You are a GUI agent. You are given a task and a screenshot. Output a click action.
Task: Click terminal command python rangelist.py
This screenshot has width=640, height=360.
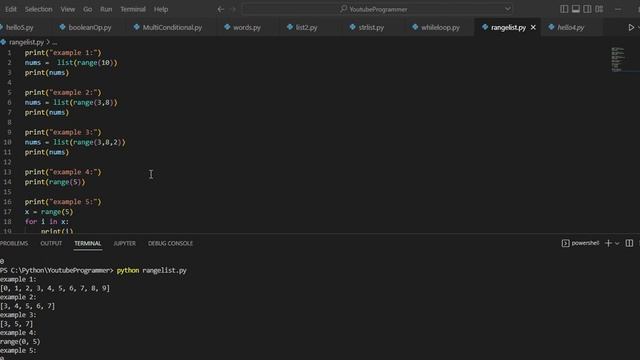click(151, 270)
